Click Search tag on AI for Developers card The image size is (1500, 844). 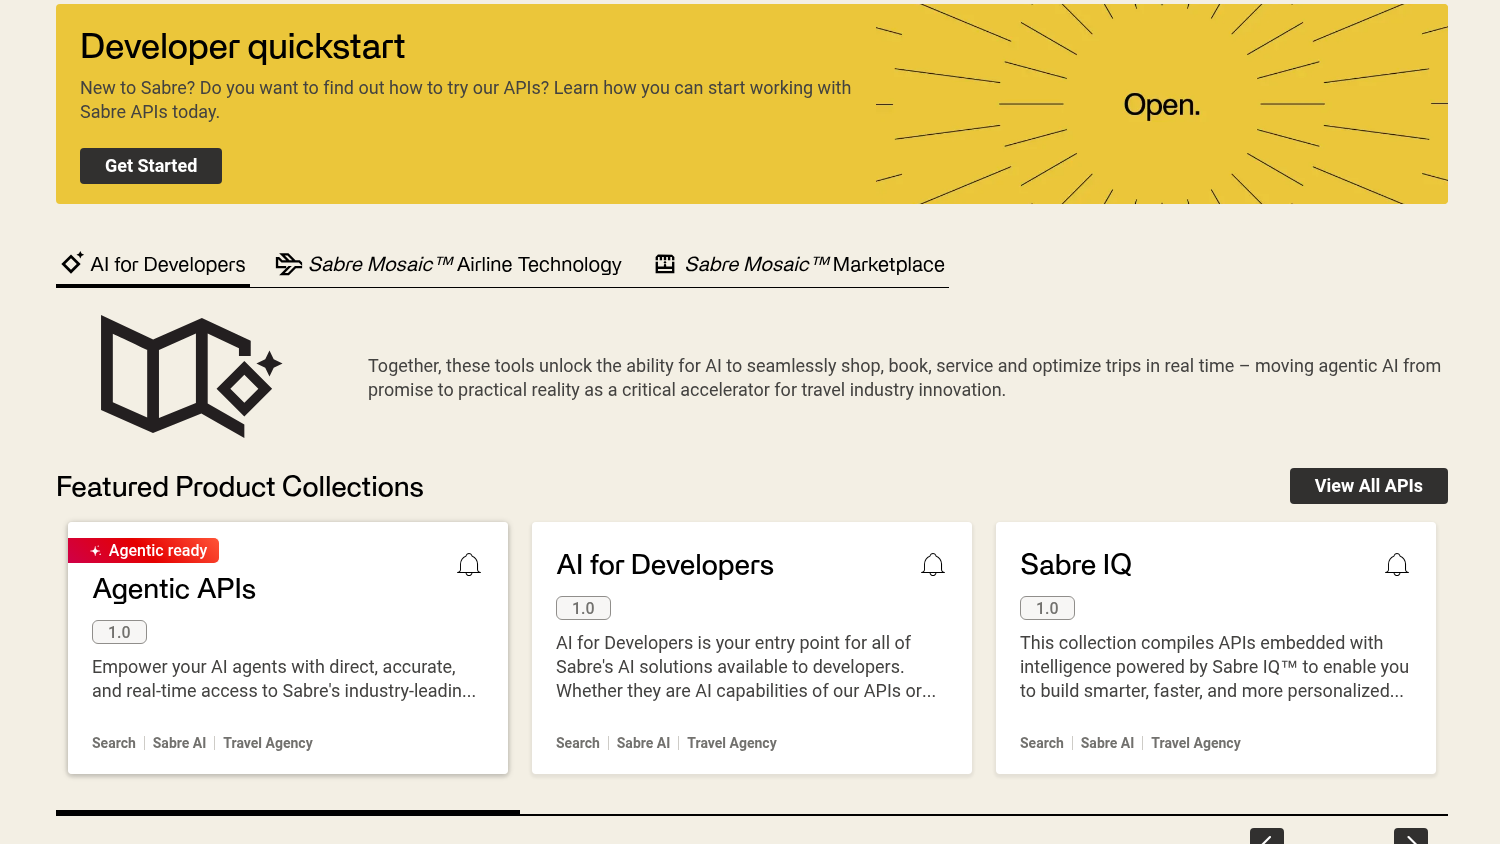tap(578, 743)
